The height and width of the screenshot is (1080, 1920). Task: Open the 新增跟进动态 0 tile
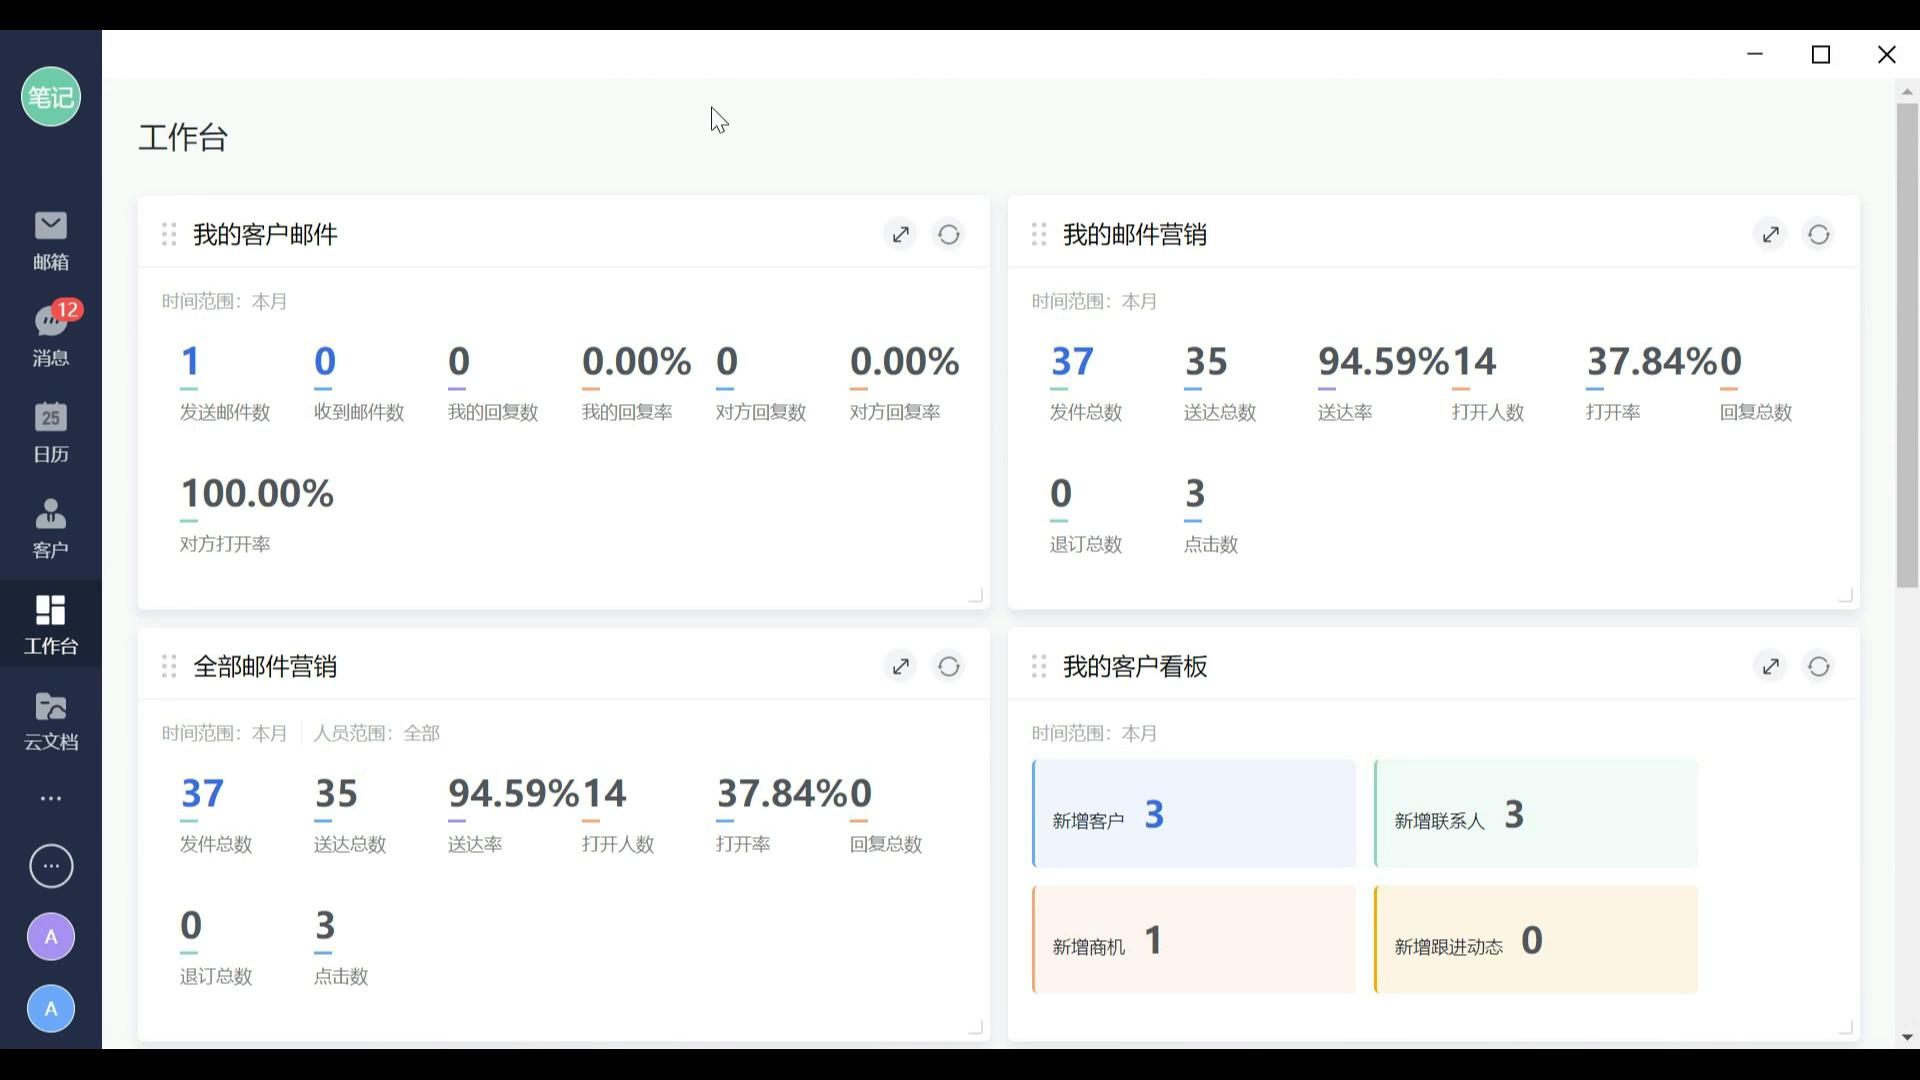pos(1536,940)
